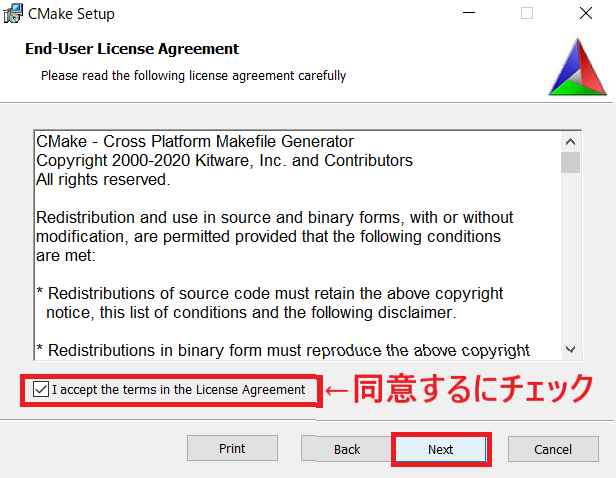
Task: Click the CMake triangle logo
Action: (x=578, y=67)
